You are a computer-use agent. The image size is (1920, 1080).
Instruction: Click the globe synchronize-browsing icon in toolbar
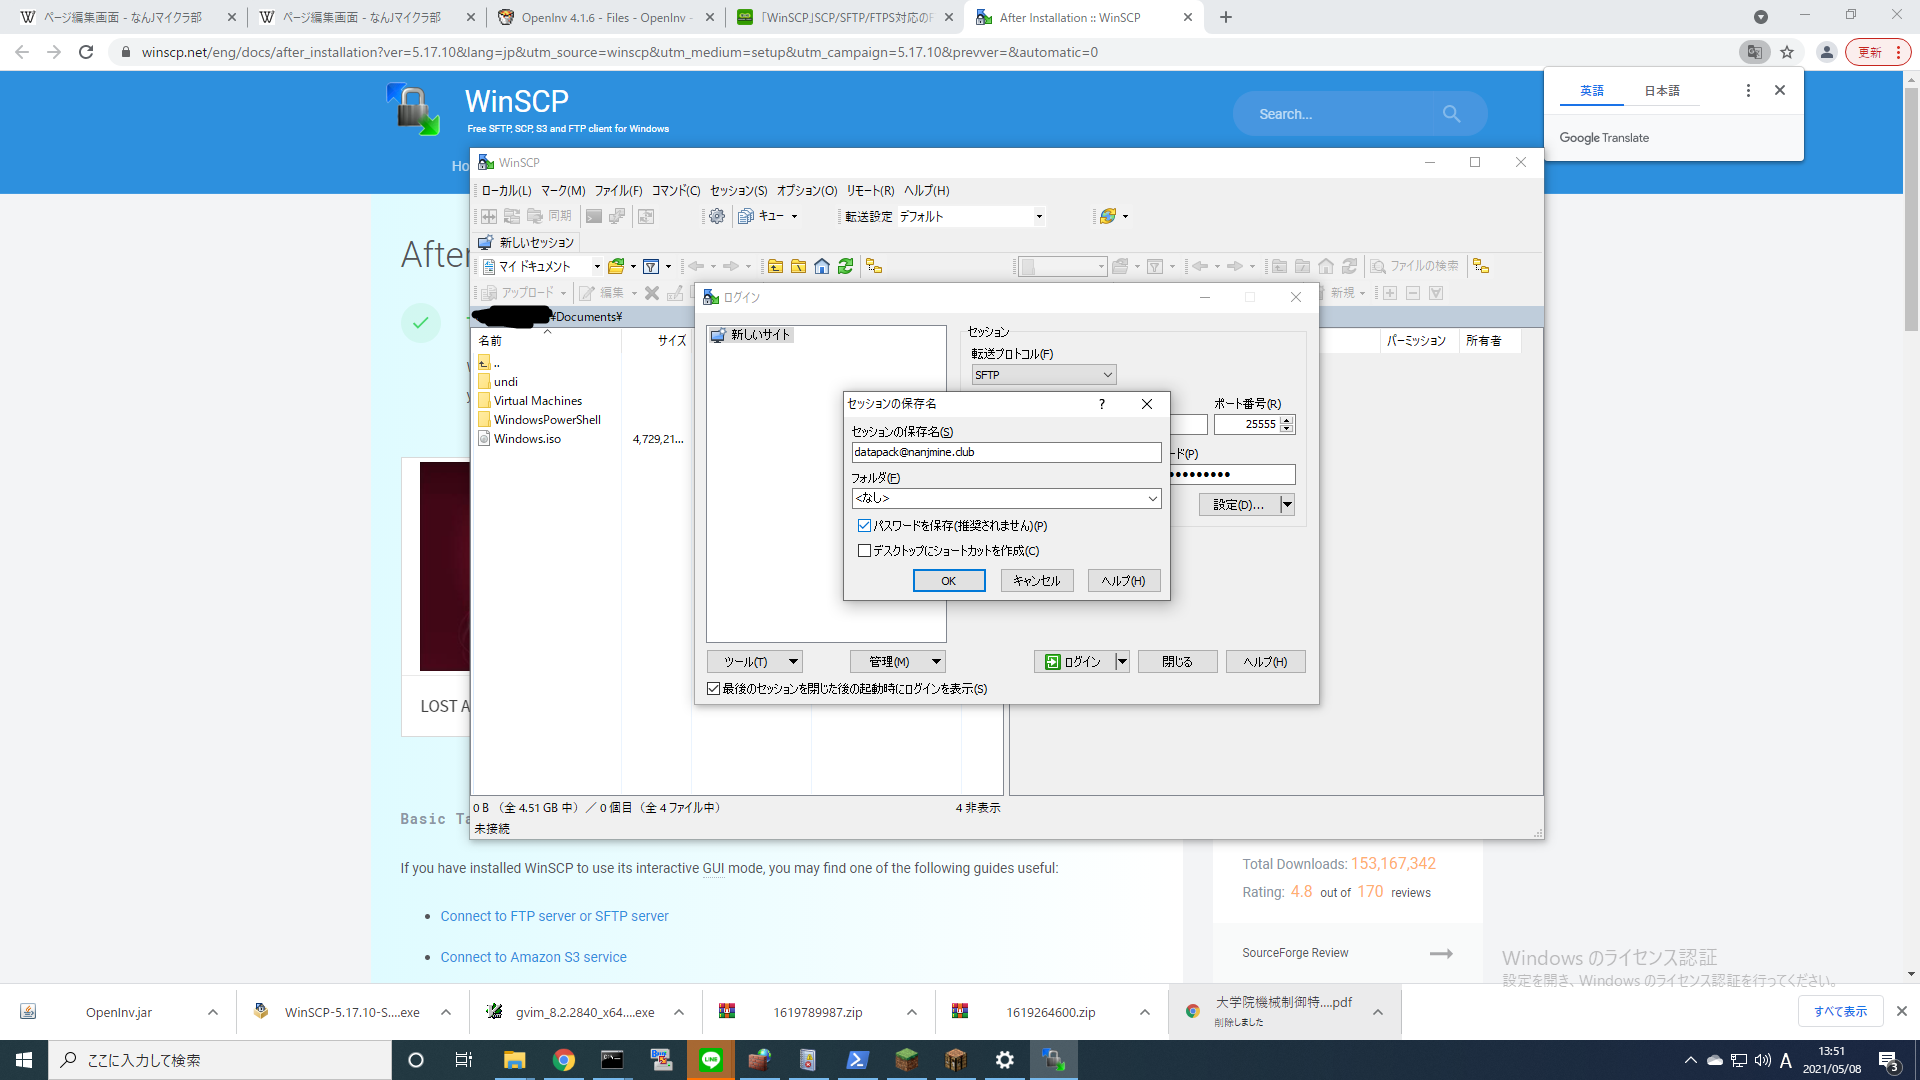(x=1108, y=216)
